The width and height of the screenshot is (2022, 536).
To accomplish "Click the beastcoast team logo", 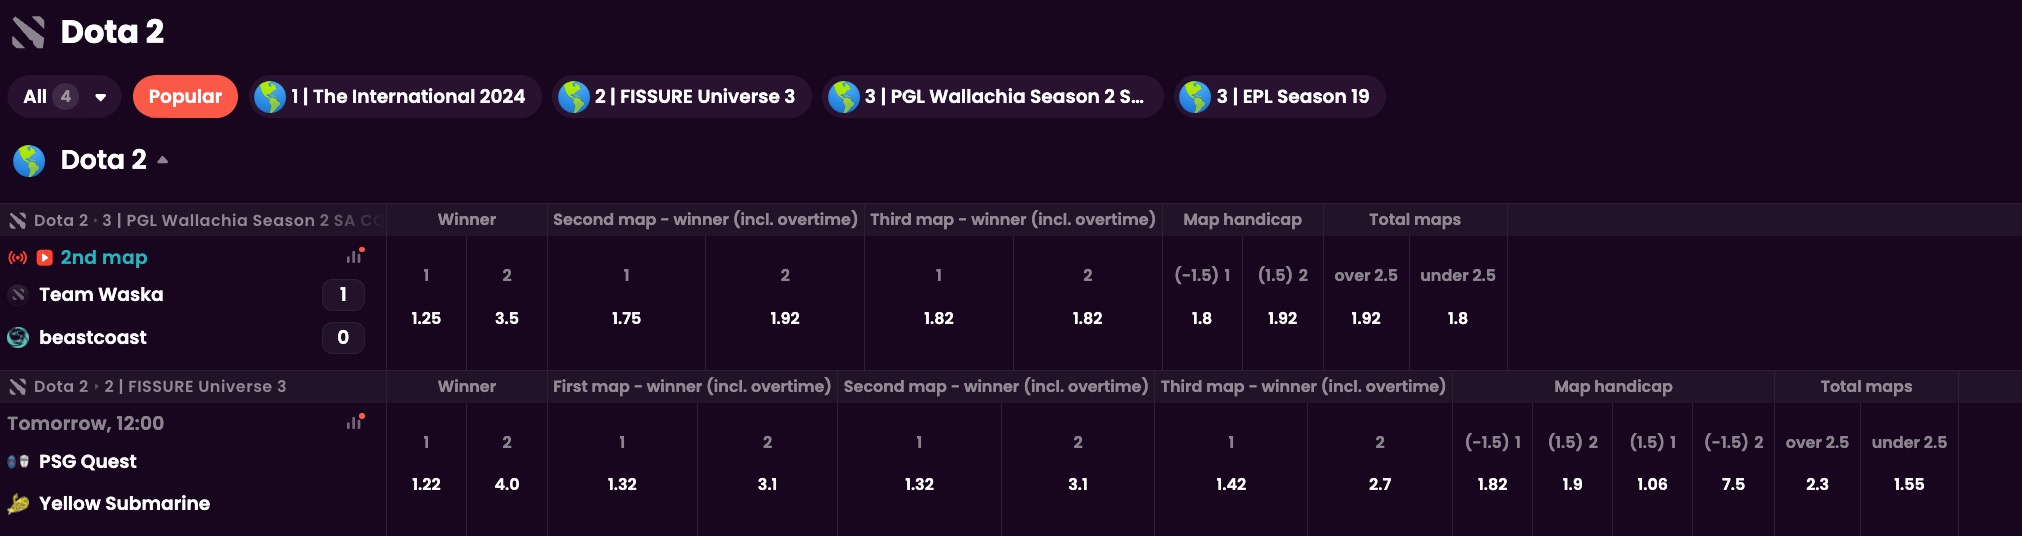I will point(18,337).
